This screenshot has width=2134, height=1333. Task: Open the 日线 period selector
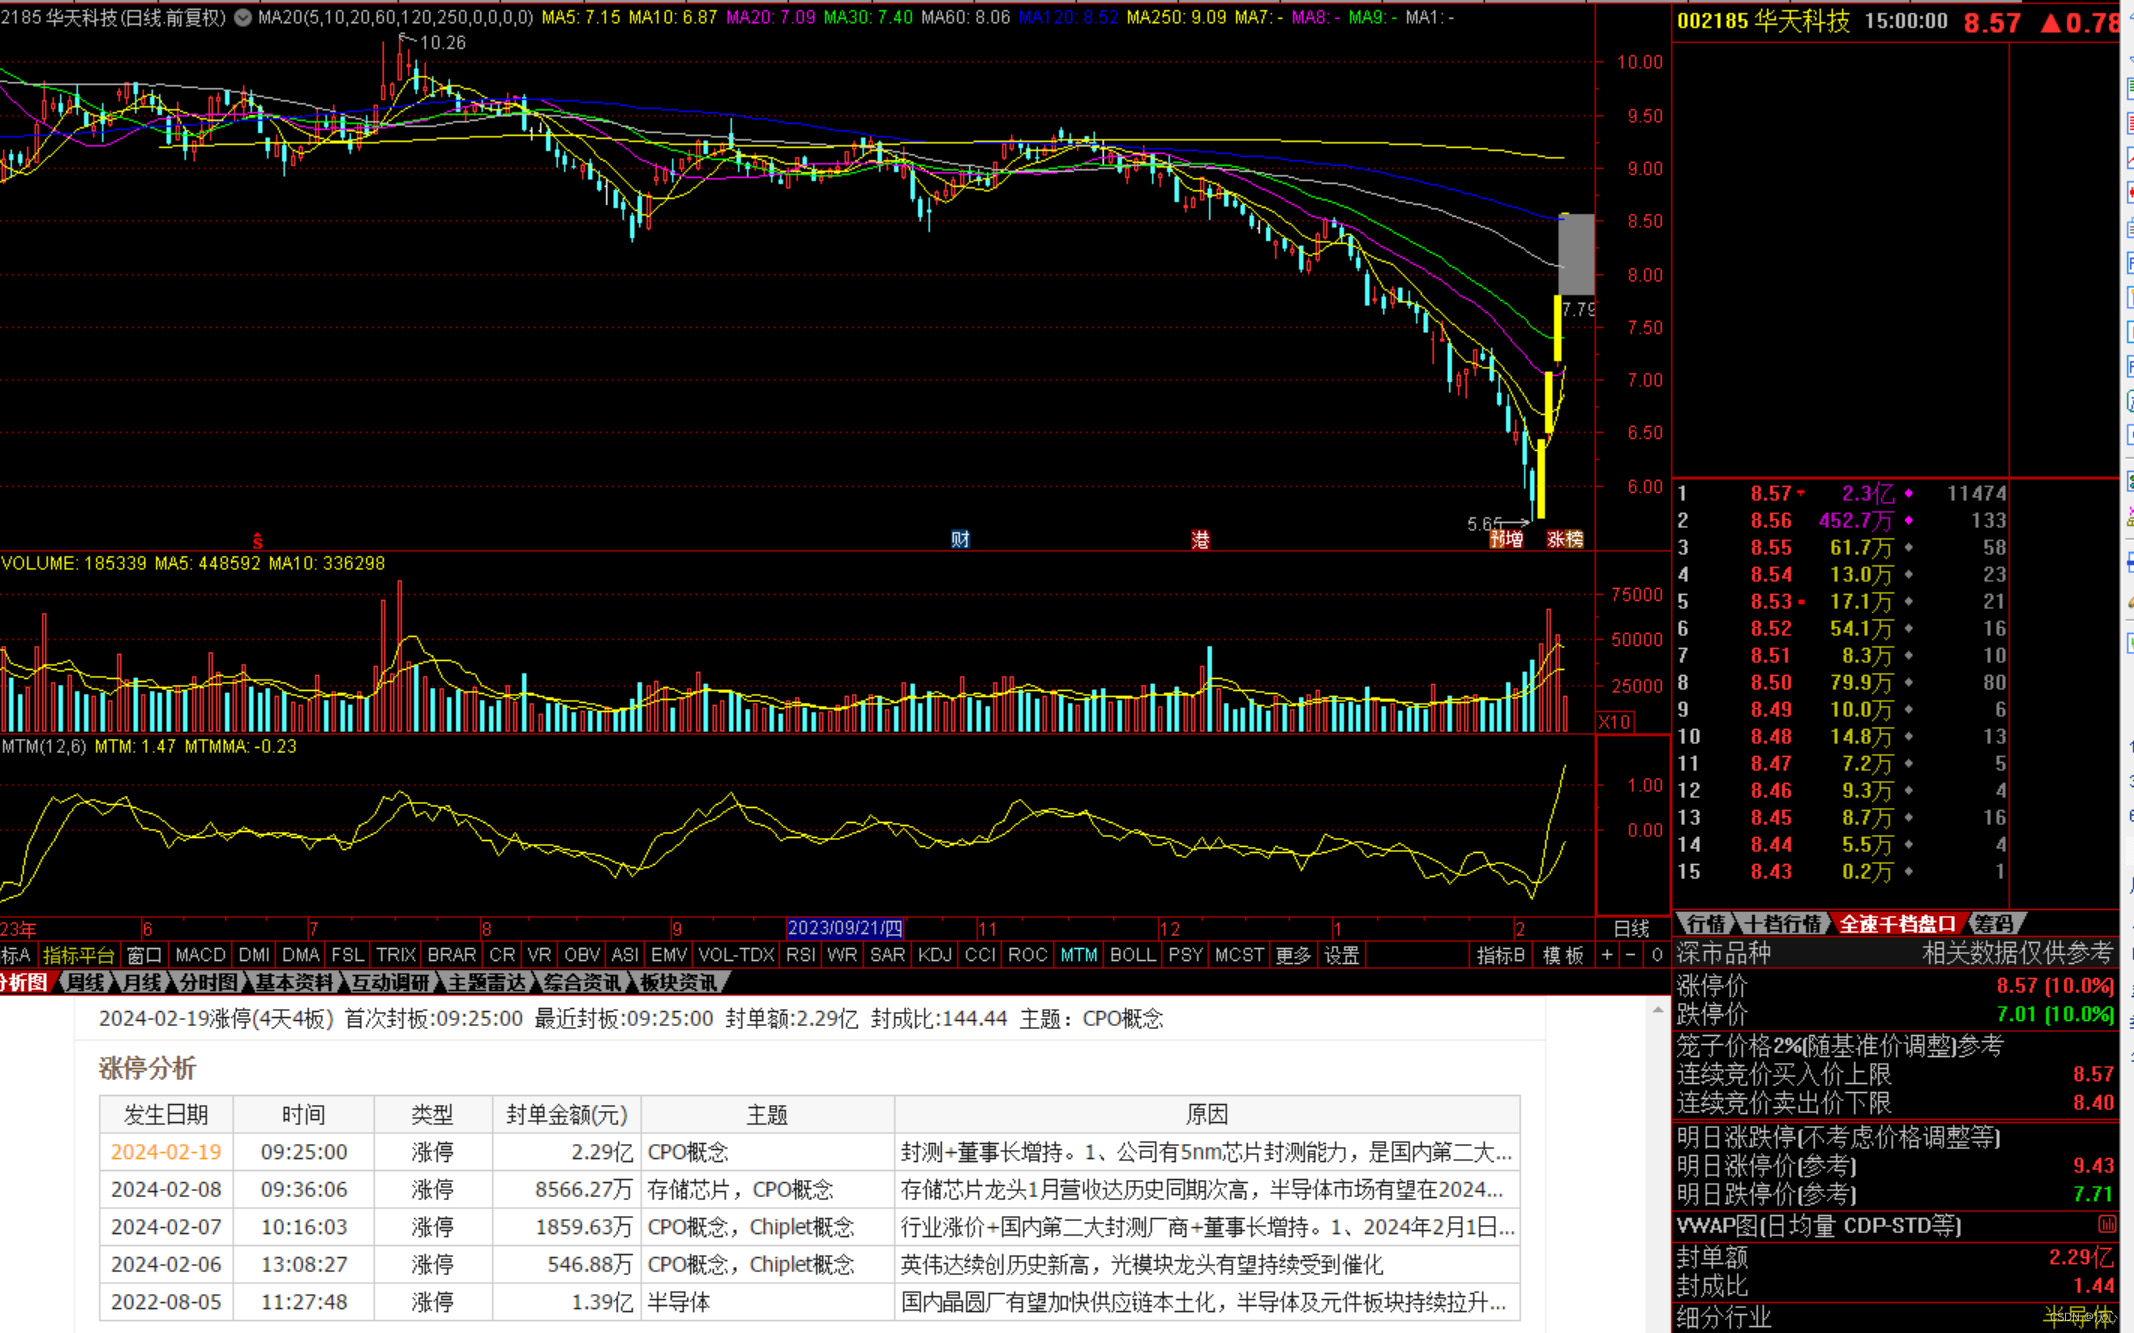click(x=1631, y=928)
